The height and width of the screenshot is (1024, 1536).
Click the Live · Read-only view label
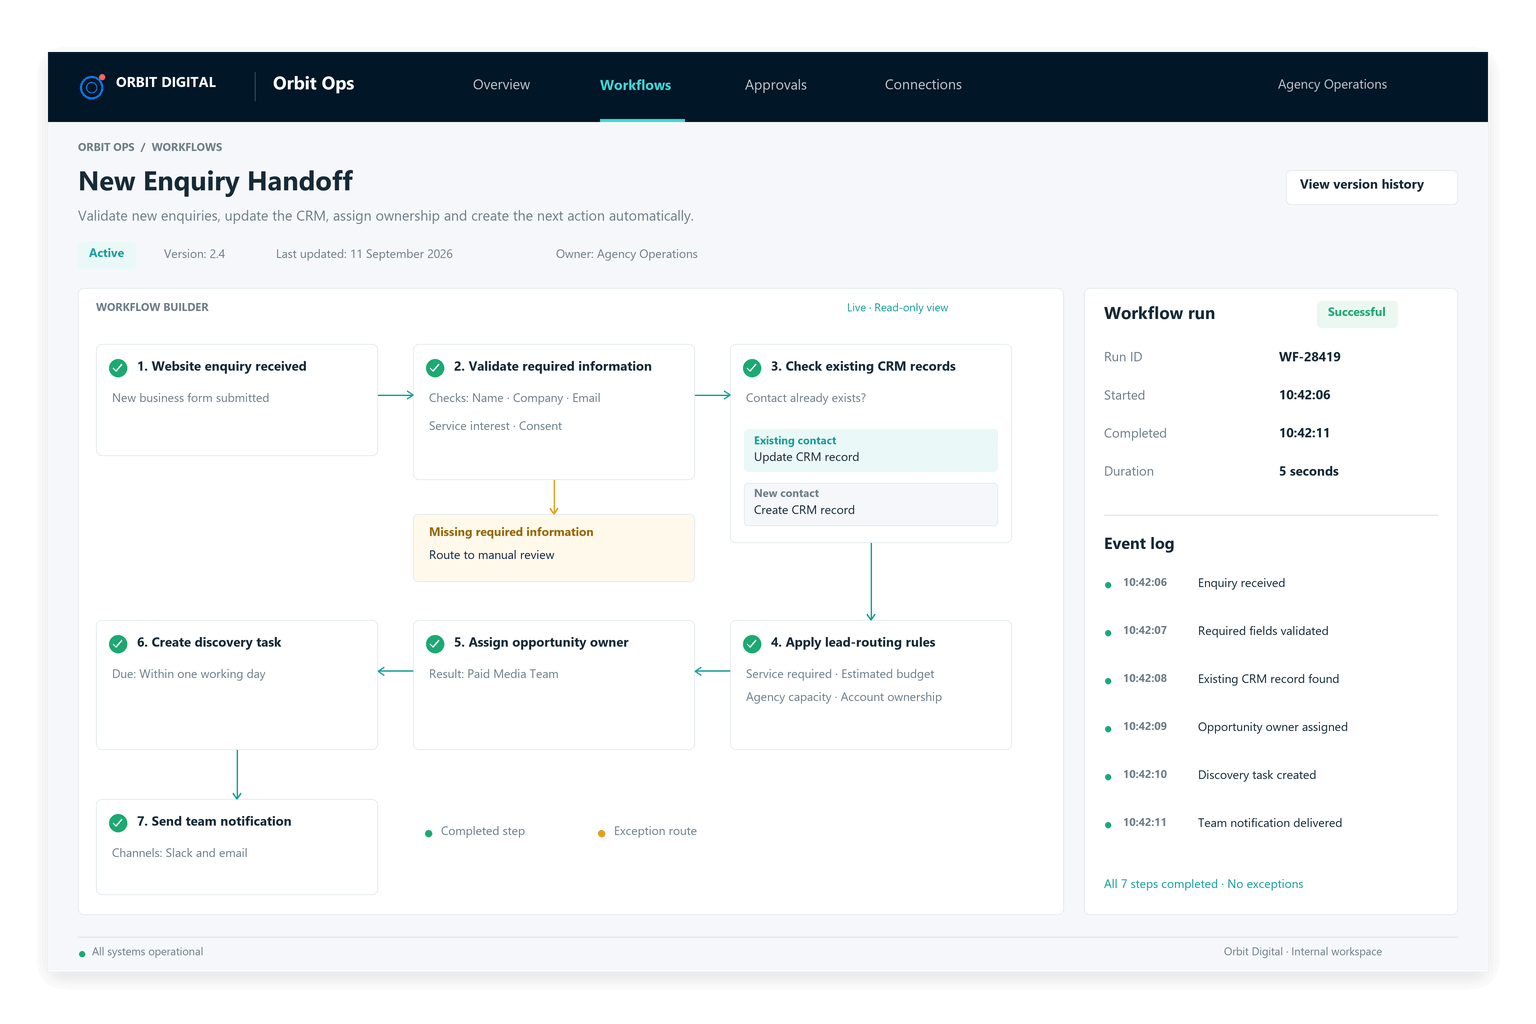897,308
